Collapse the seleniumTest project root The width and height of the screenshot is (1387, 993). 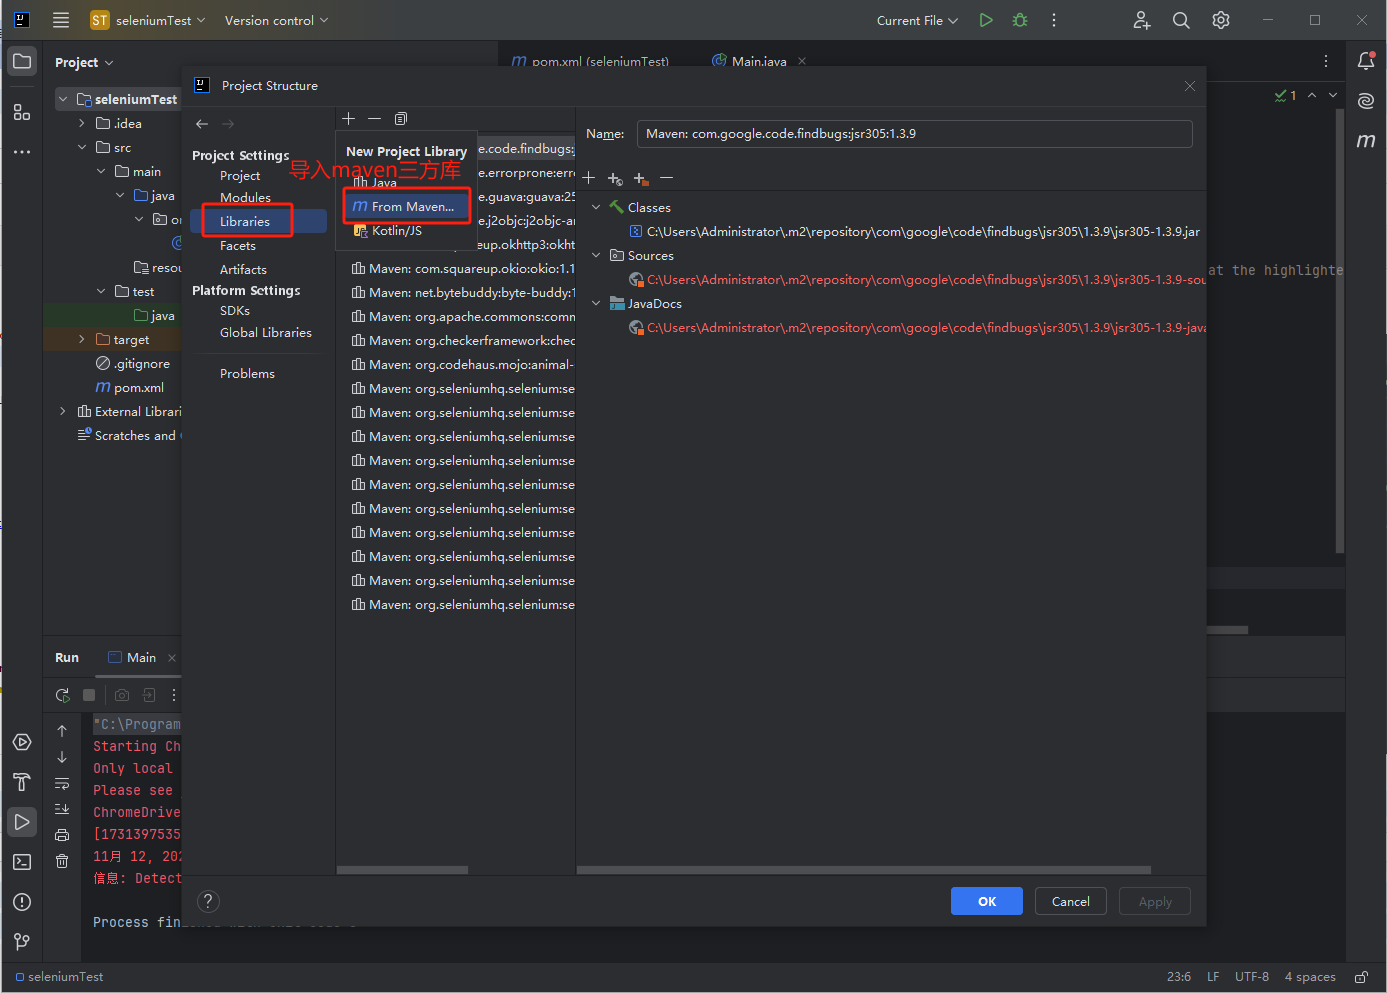63,99
